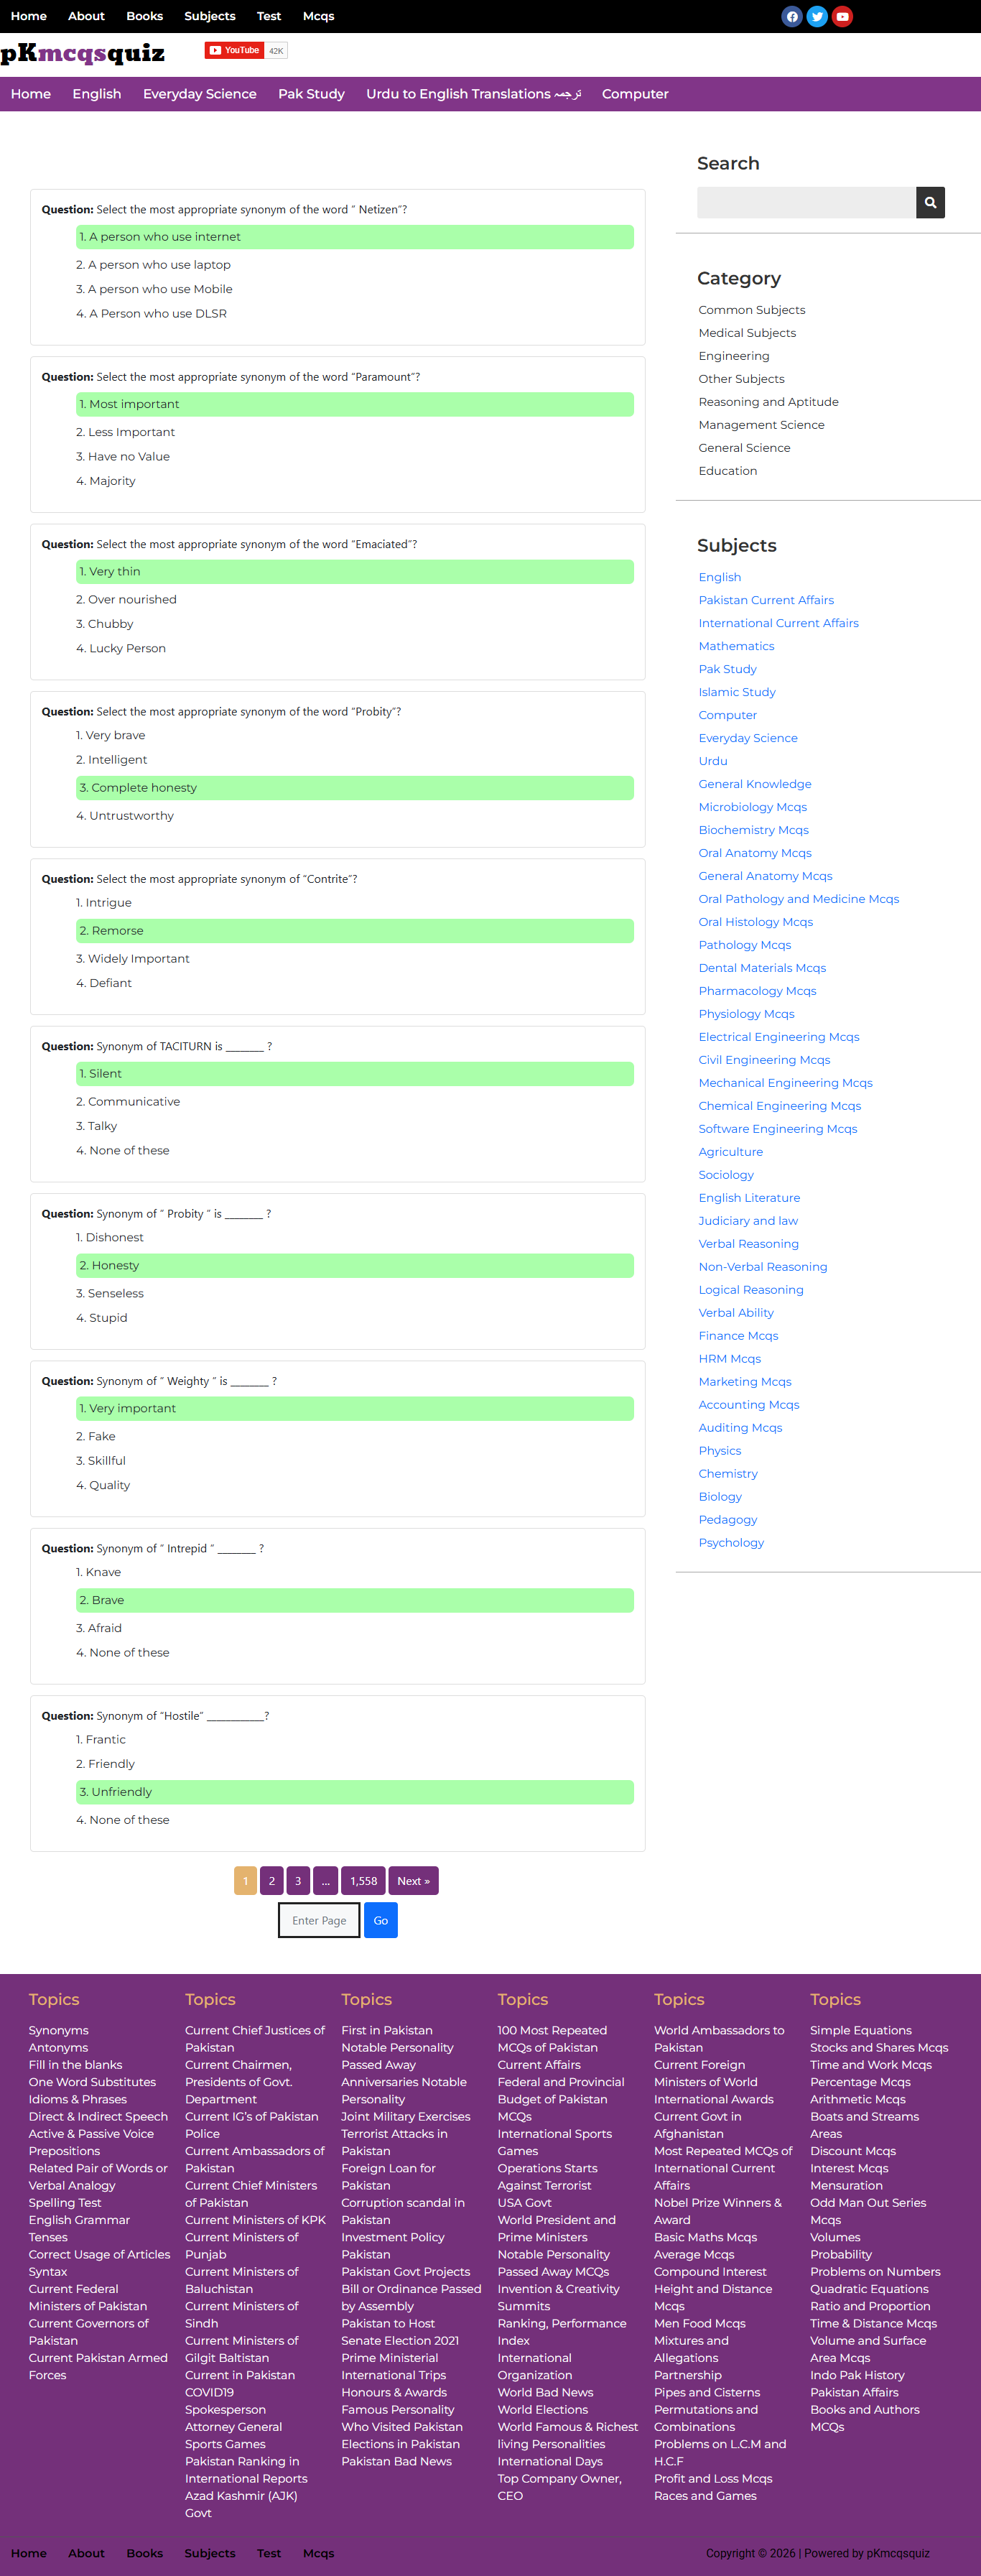Click the Next » pagination button
Image resolution: width=981 pixels, height=2576 pixels.
(413, 1881)
